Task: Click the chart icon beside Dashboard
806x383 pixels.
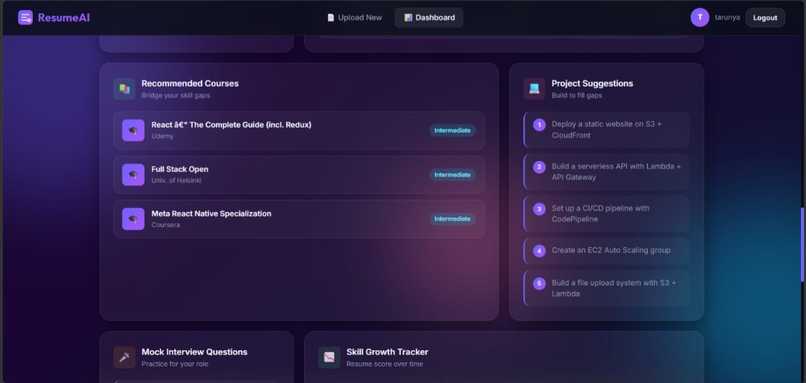Action: (x=408, y=17)
